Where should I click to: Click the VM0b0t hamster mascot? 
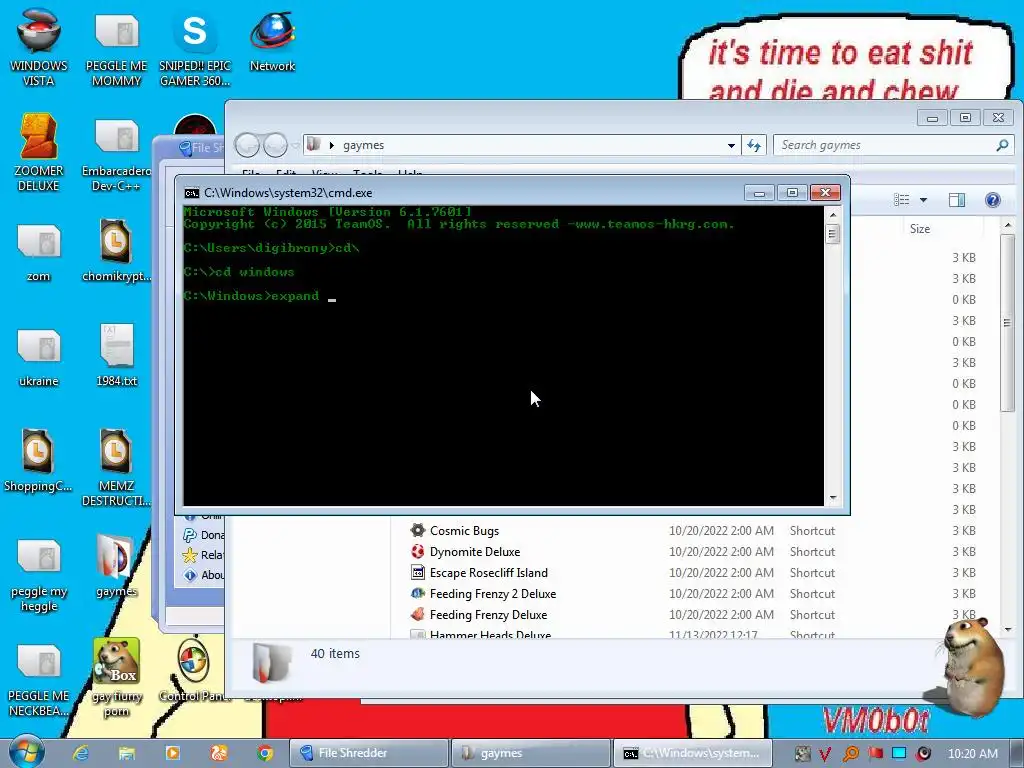973,667
